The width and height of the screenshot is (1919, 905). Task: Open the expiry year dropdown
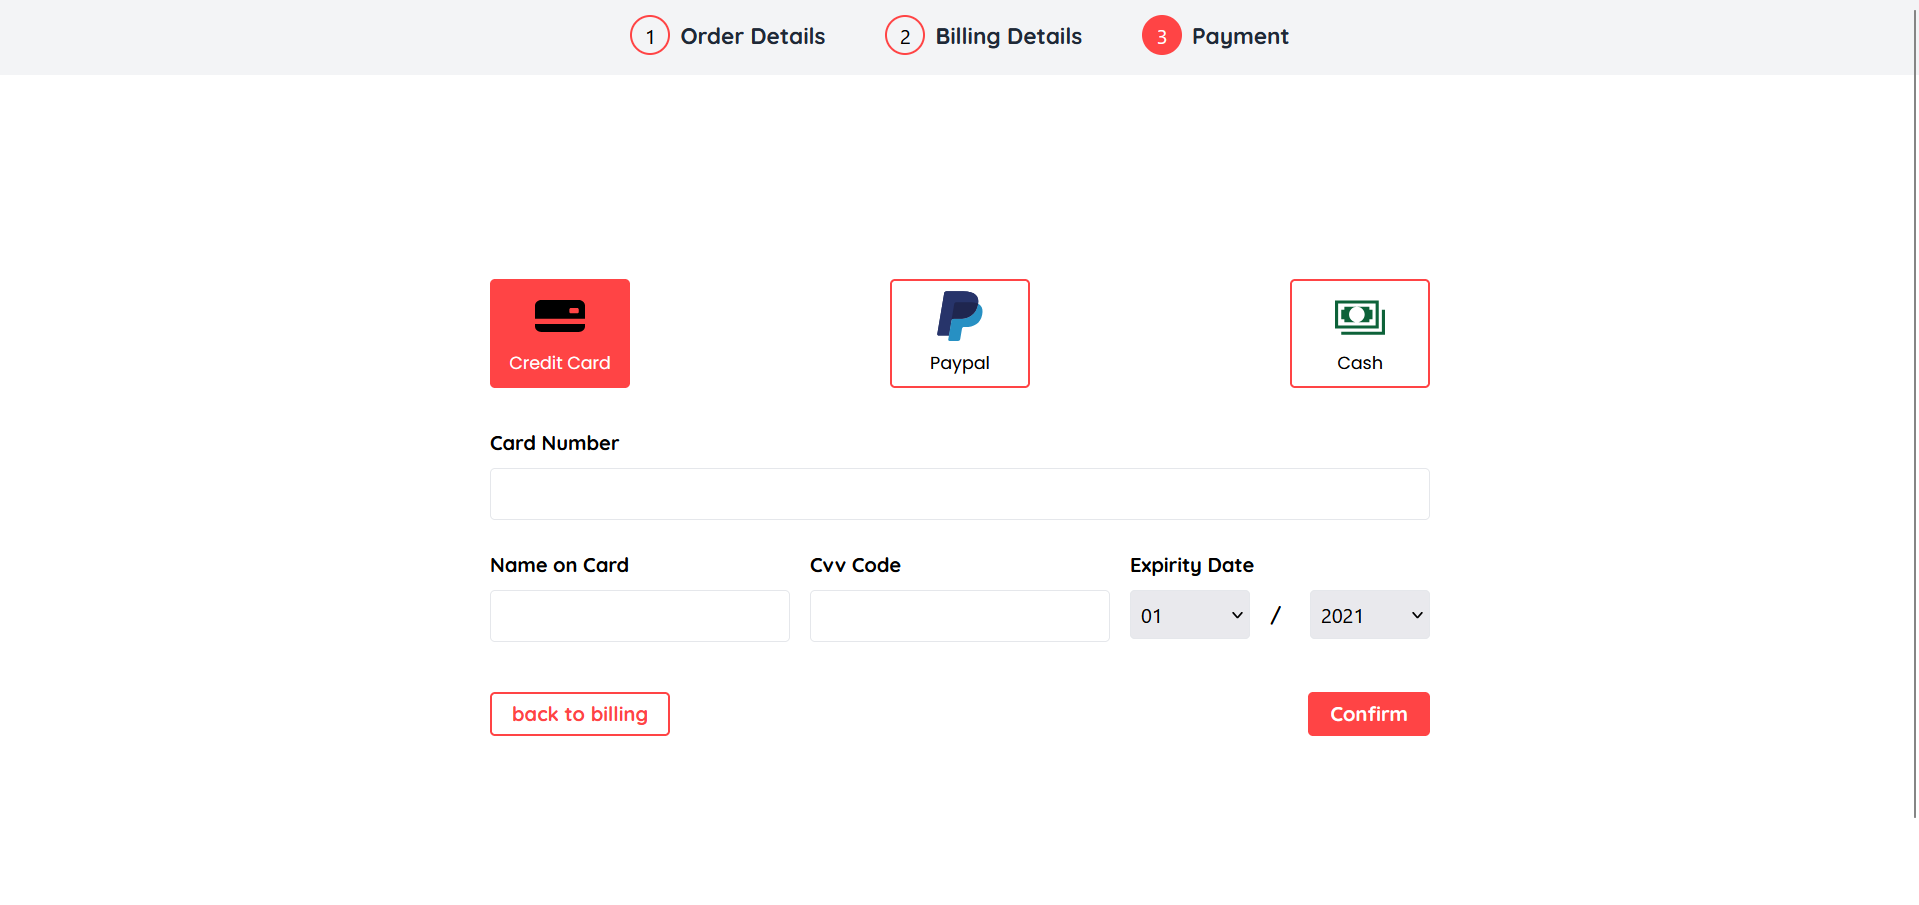[x=1369, y=615]
